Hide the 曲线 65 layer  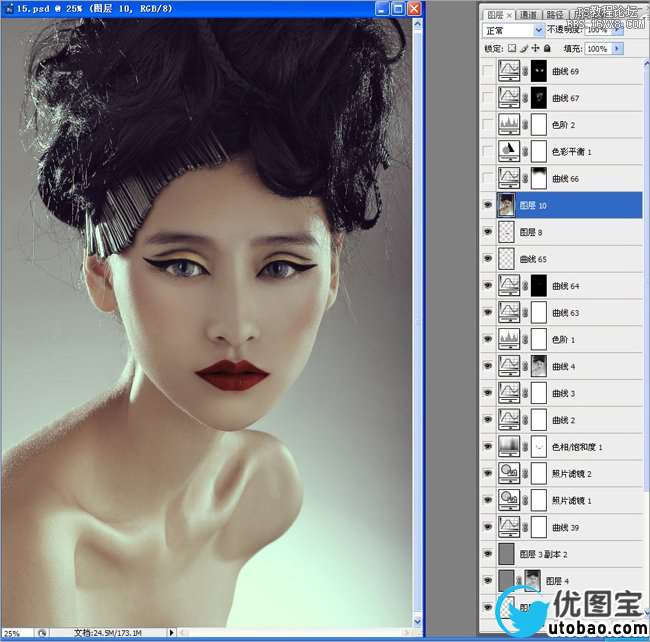click(x=488, y=259)
